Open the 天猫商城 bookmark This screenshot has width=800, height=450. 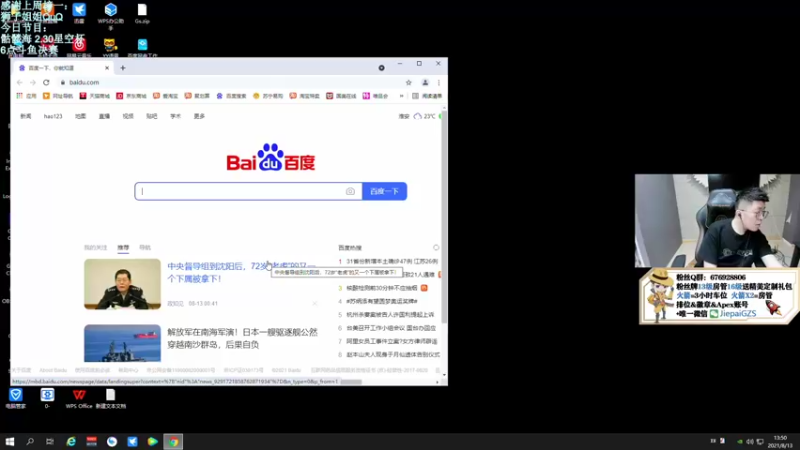tap(95, 96)
